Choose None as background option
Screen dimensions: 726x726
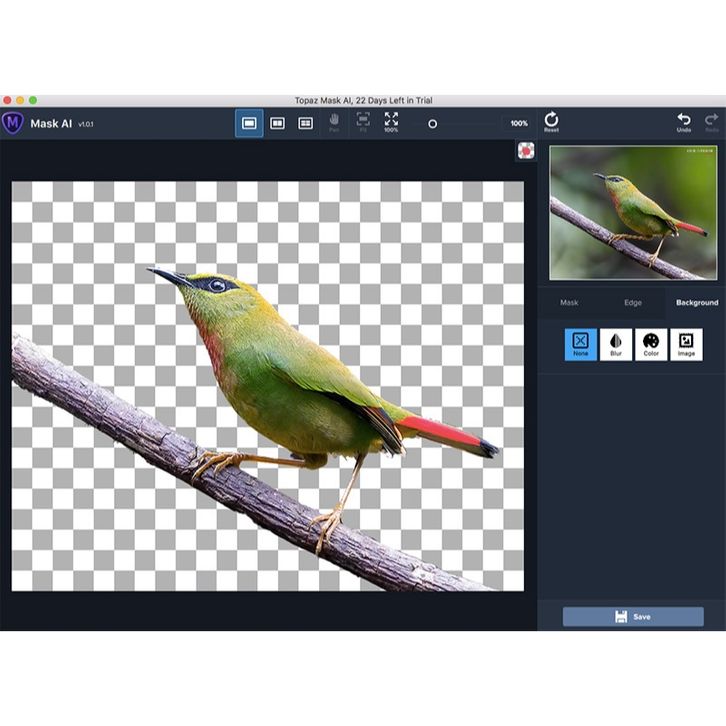click(580, 344)
